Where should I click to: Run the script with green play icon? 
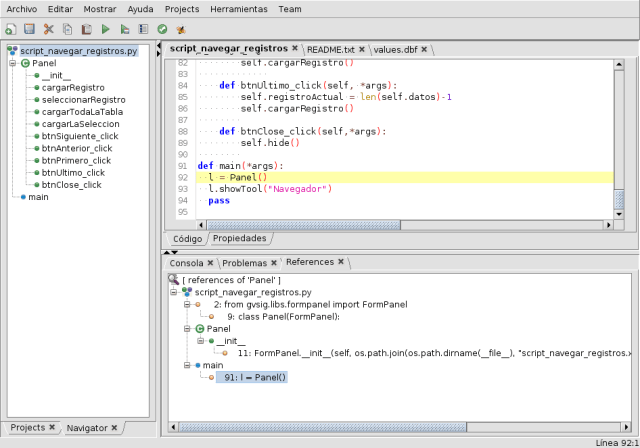tap(105, 29)
